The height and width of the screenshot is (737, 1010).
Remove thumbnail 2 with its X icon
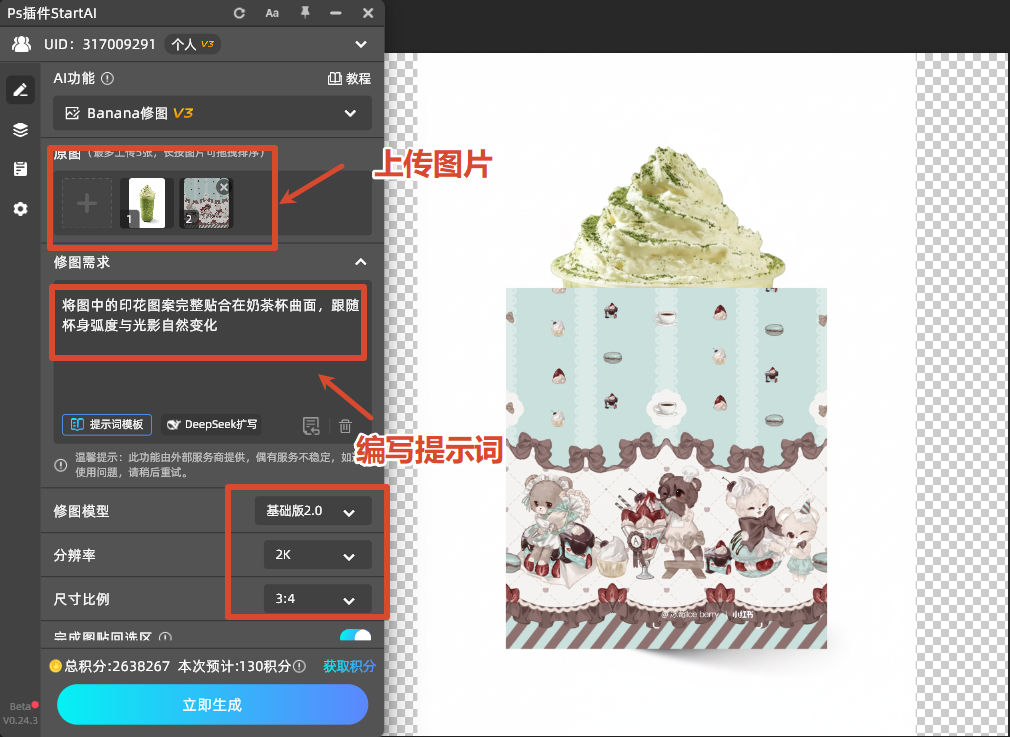224,187
